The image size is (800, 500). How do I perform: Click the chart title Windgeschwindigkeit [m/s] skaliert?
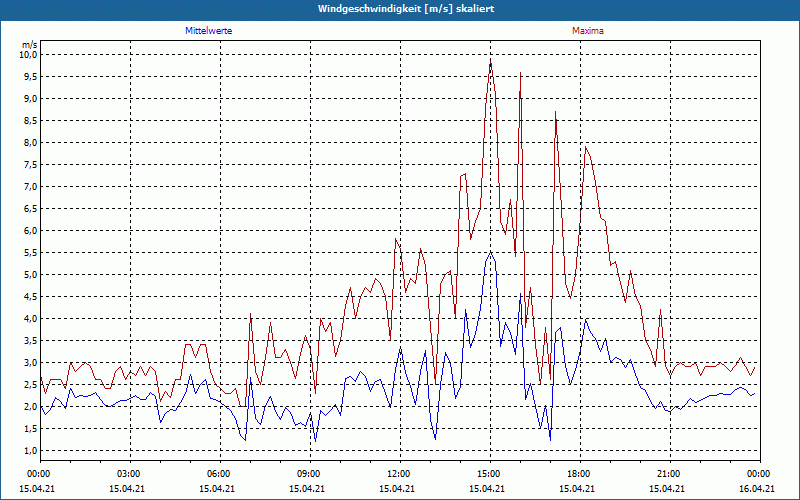point(406,9)
